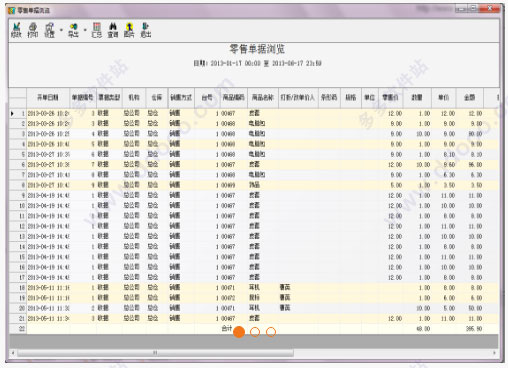The image size is (508, 368).
Task: Sort by the 开单日期 column header
Action: tap(48, 97)
